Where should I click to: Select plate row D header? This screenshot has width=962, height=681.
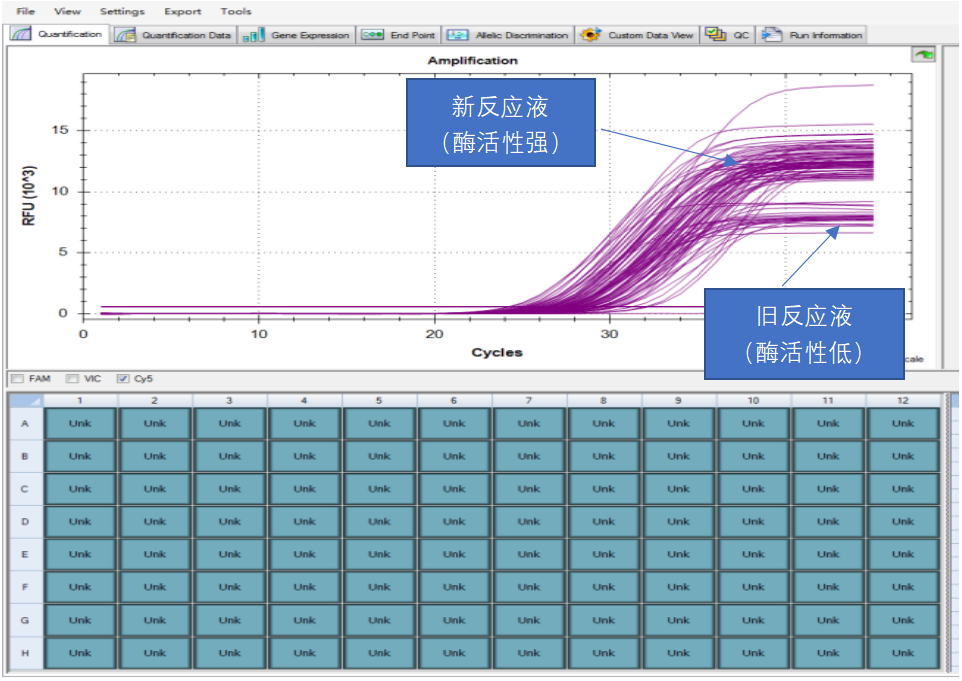(x=25, y=521)
